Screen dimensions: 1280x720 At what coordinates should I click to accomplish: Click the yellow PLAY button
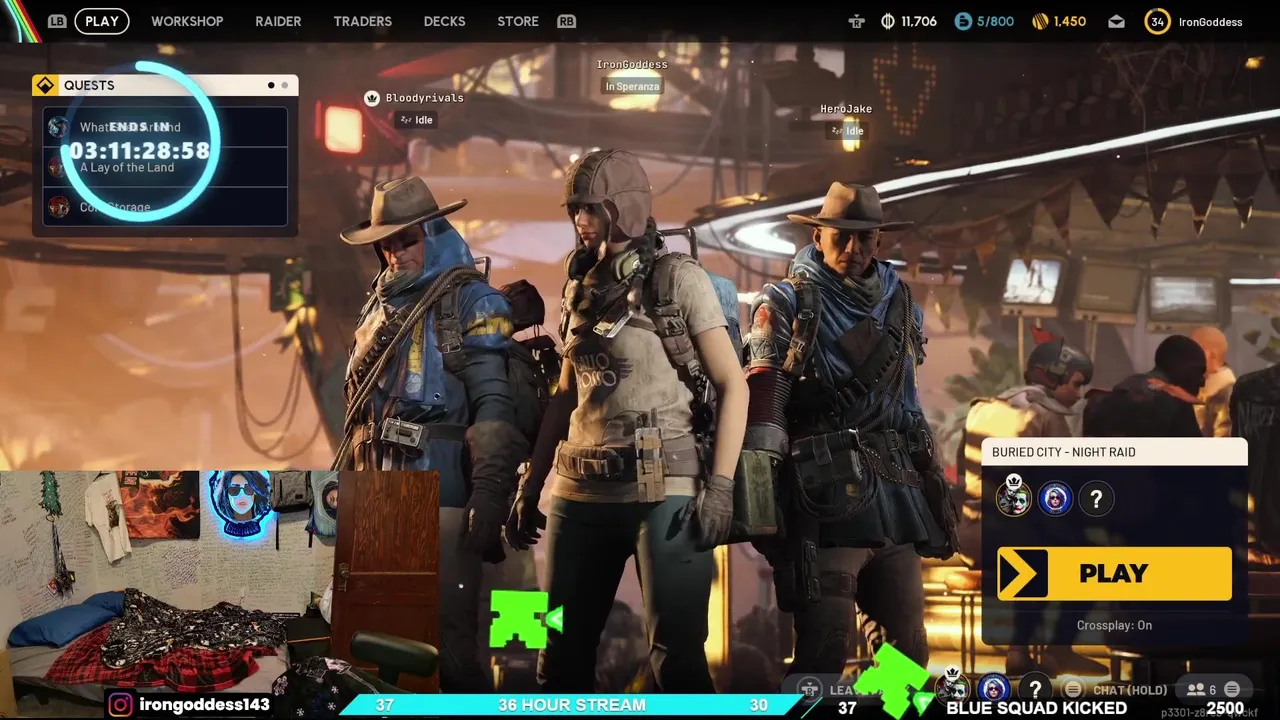[1114, 574]
